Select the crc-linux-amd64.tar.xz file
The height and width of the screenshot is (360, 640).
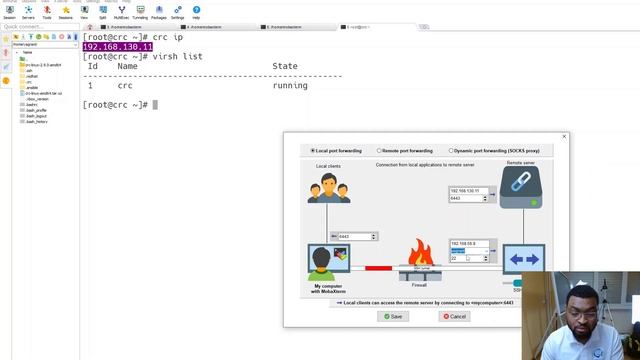click(x=41, y=93)
